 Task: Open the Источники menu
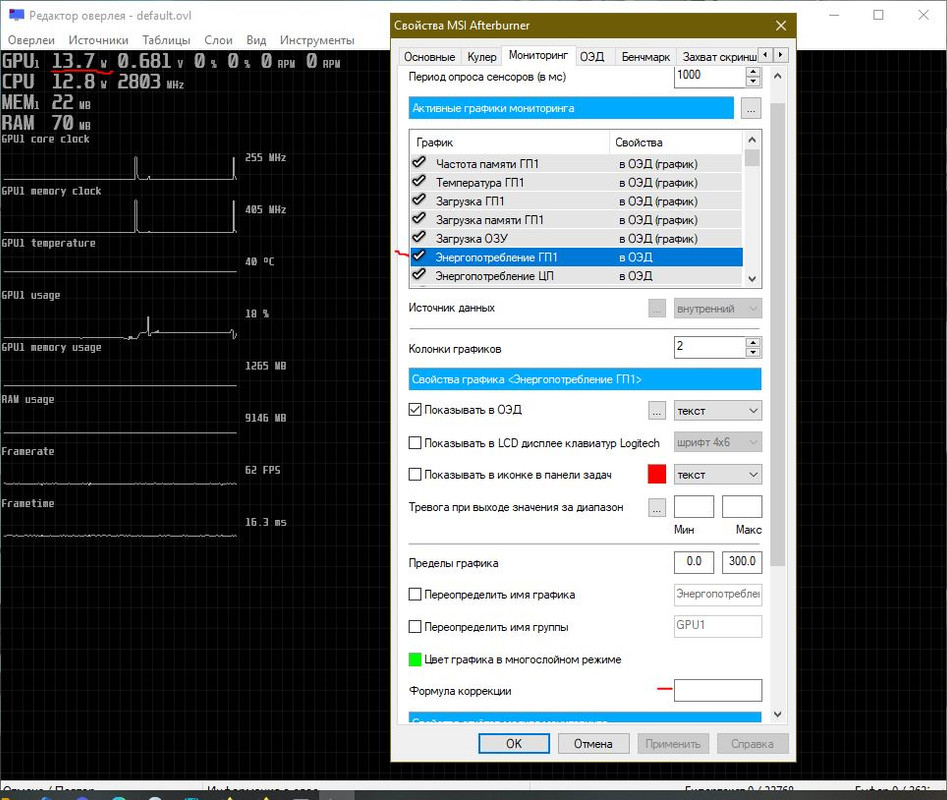(x=98, y=40)
